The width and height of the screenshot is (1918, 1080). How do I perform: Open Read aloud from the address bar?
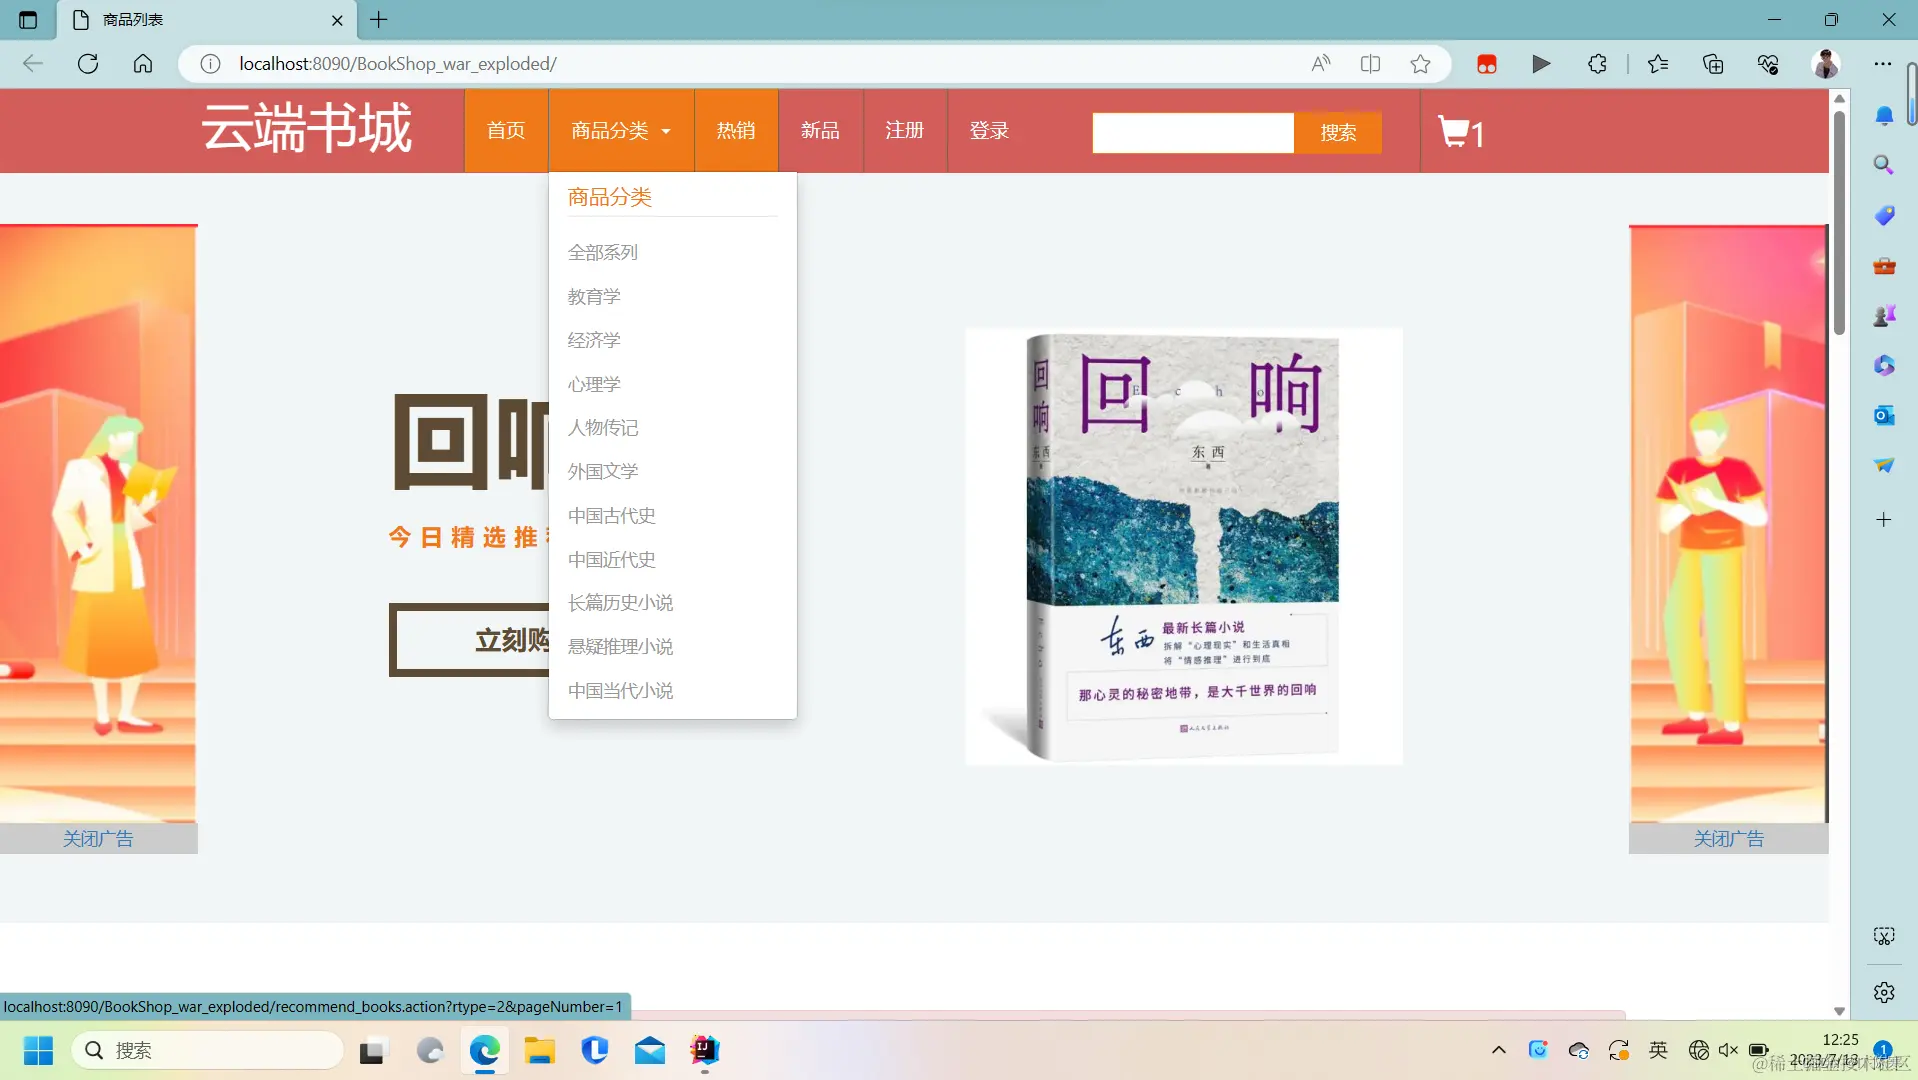(1321, 64)
